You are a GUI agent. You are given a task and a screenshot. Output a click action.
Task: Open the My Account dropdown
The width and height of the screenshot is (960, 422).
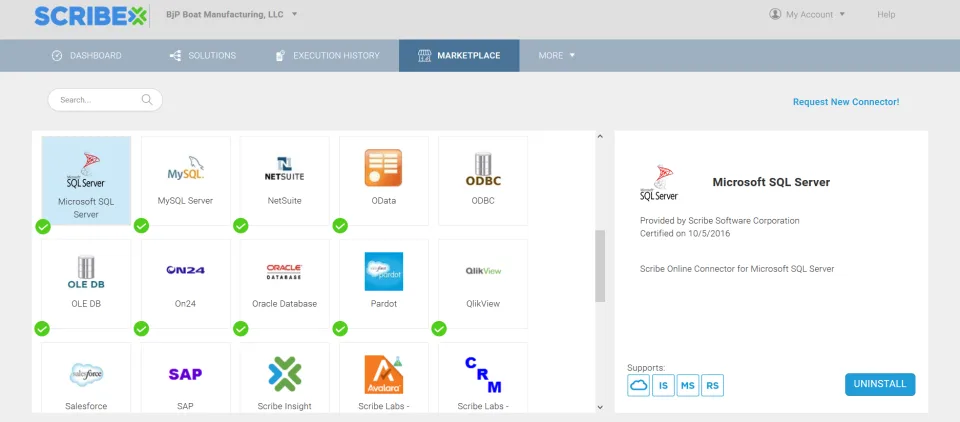pyautogui.click(x=808, y=14)
